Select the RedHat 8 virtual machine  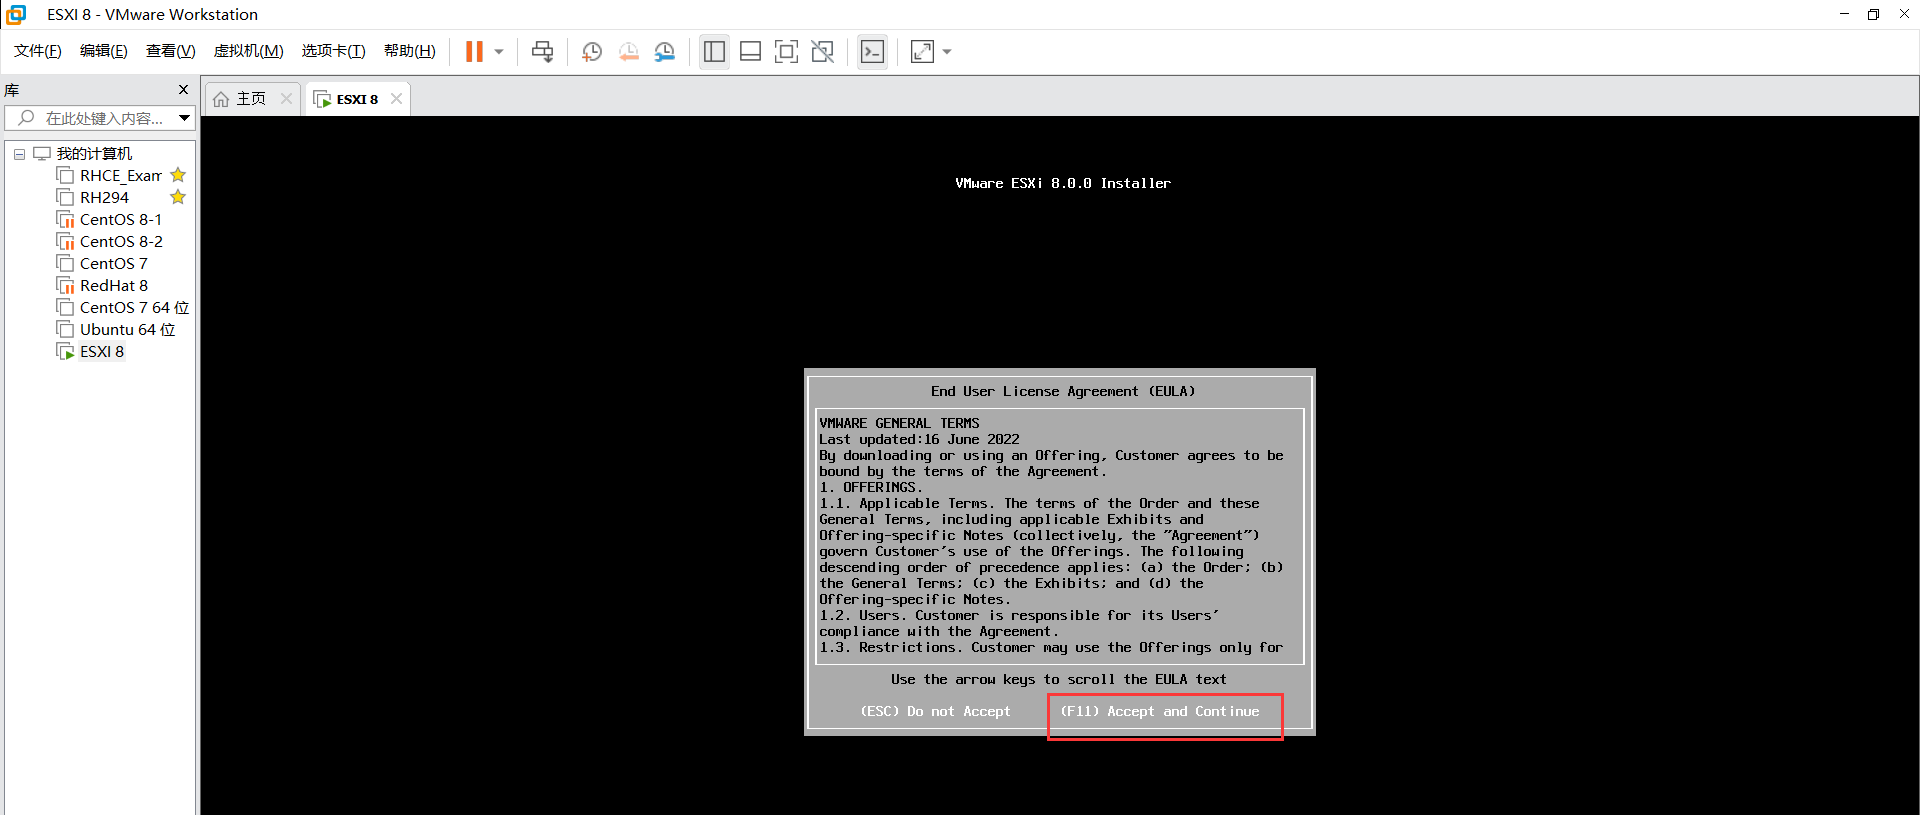113,285
